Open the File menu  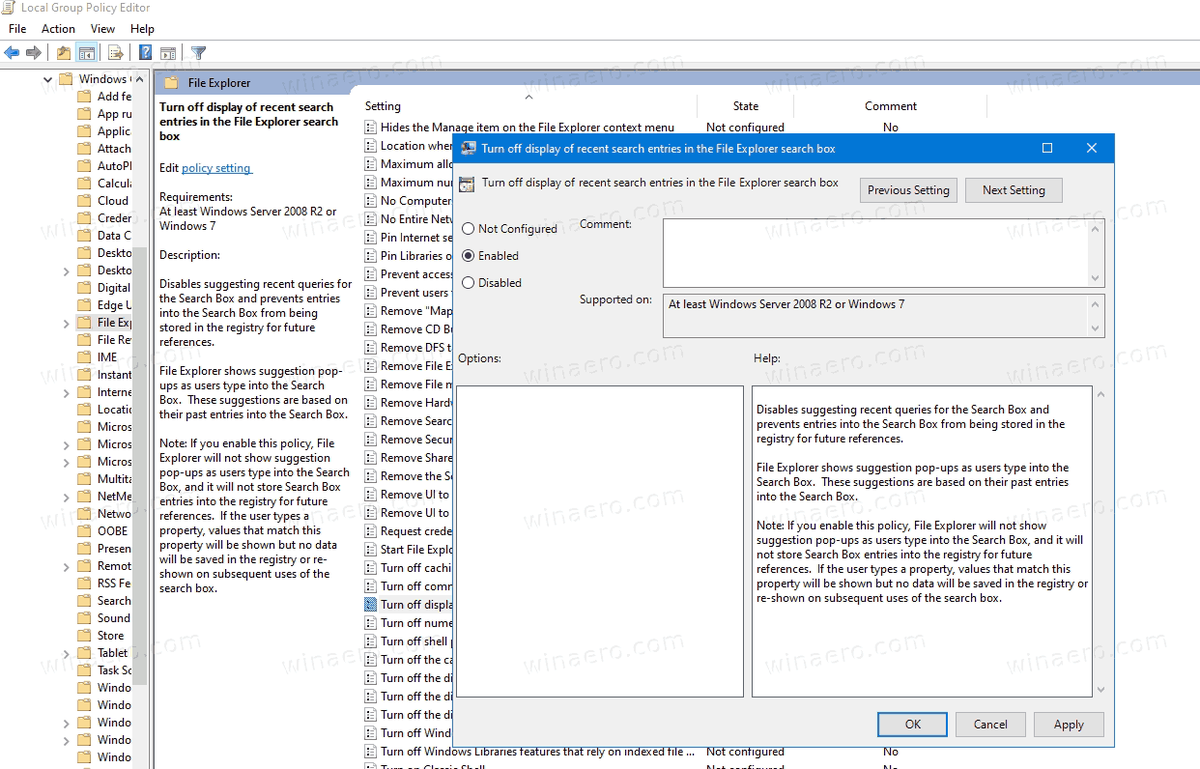pos(17,29)
